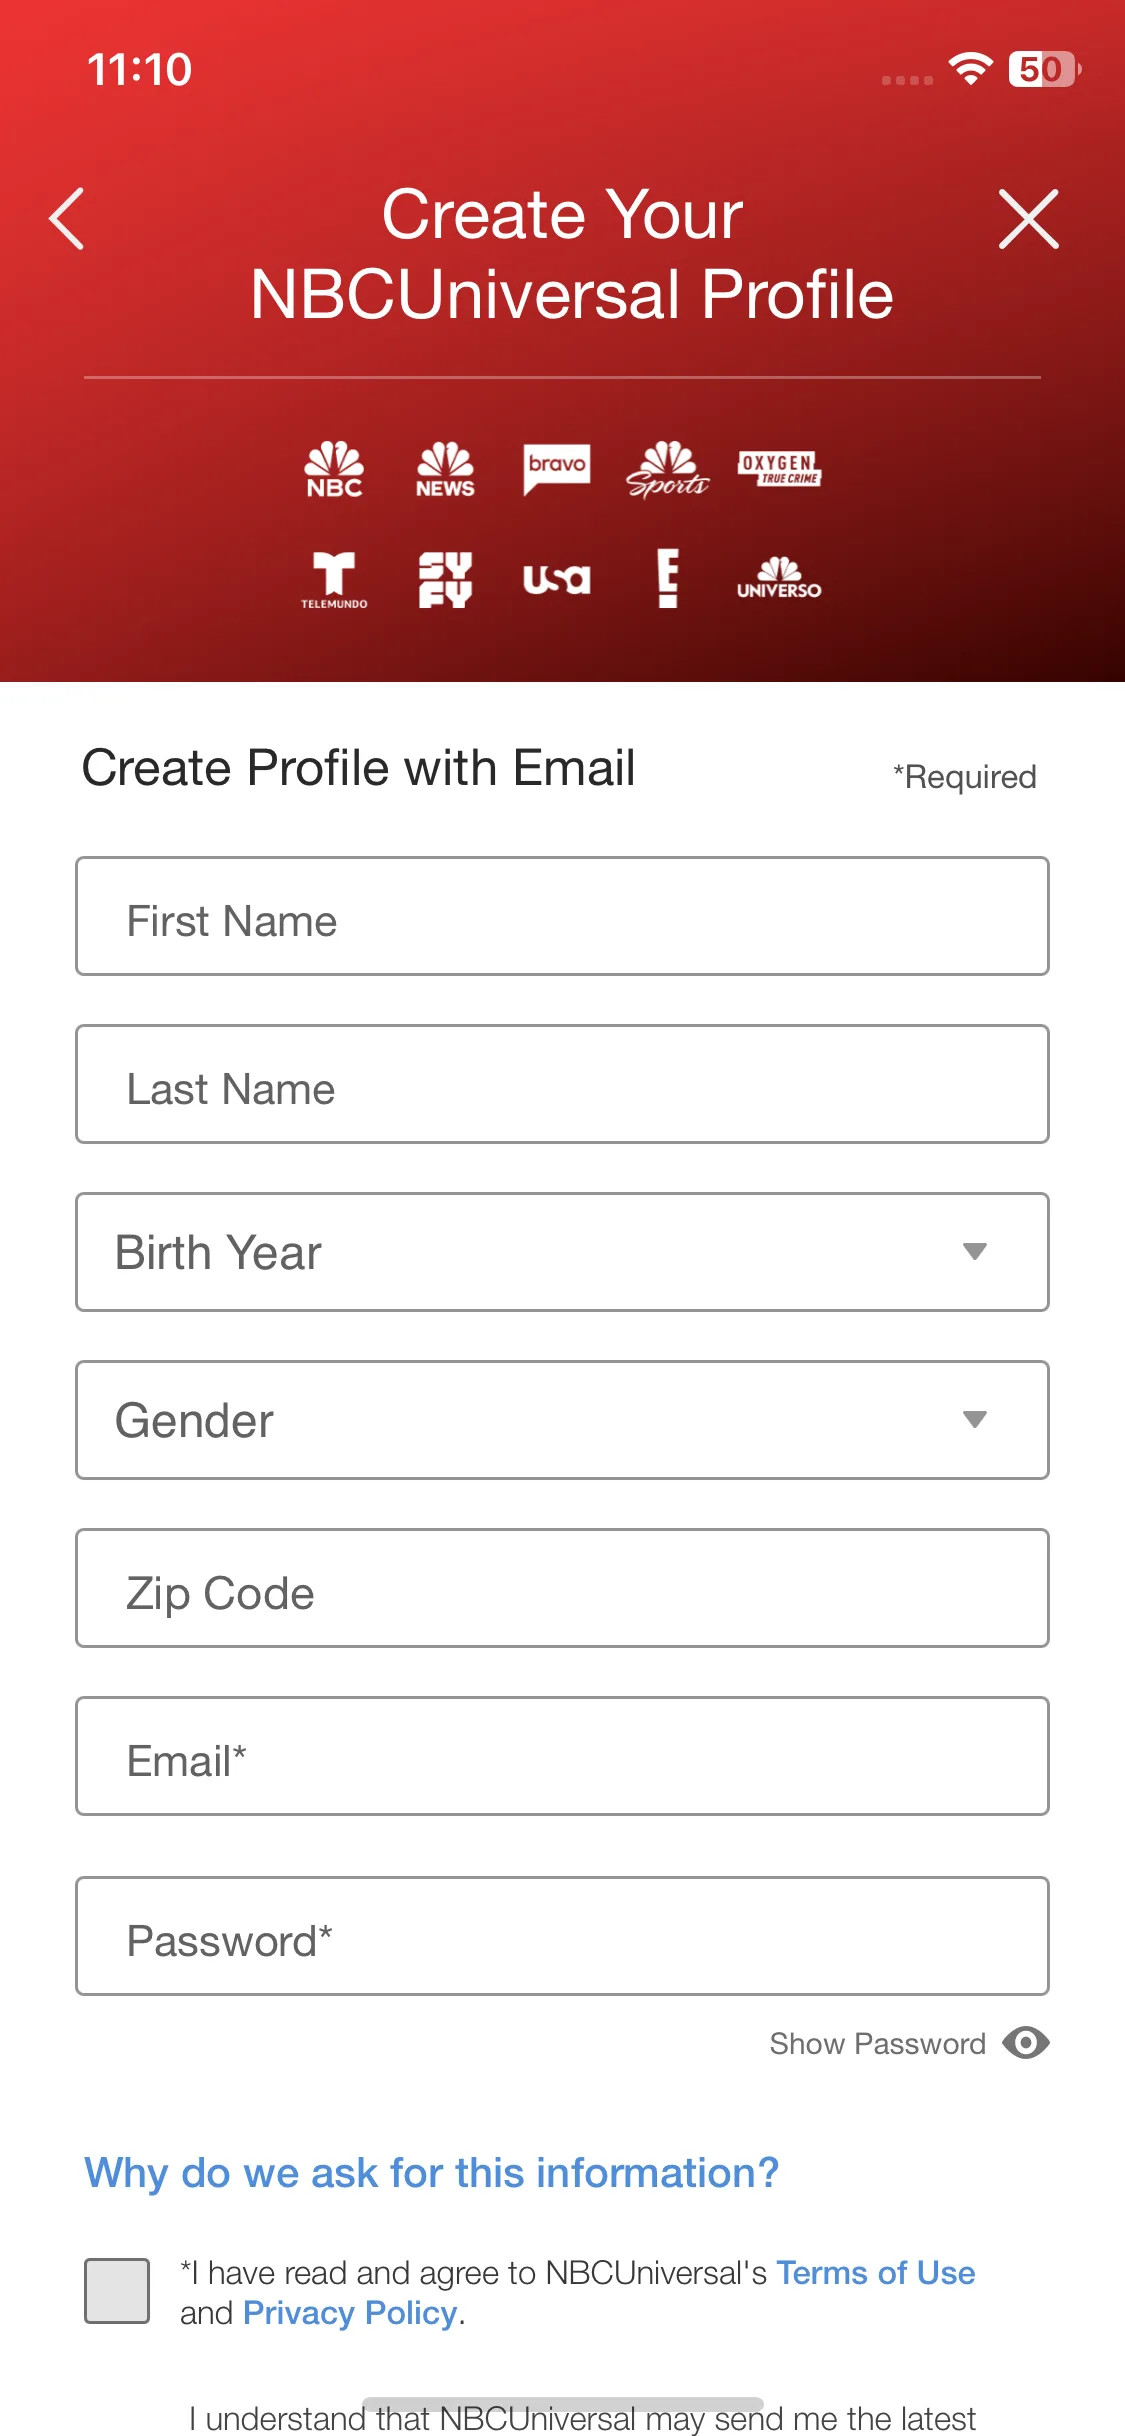Image resolution: width=1125 pixels, height=2436 pixels.
Task: Expand the Gender dropdown
Action: (x=562, y=1420)
